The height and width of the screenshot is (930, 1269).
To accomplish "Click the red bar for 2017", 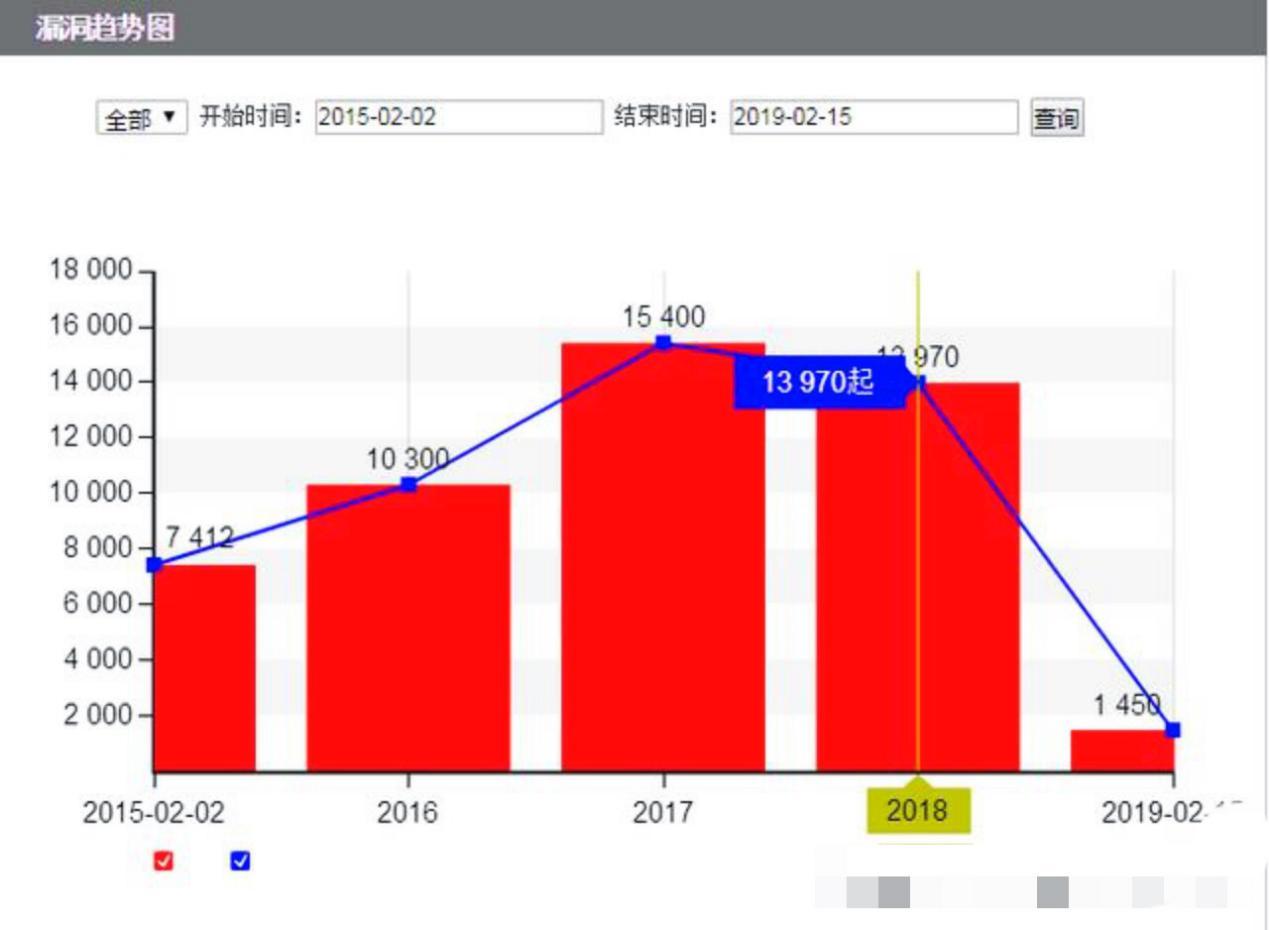I will pos(663,557).
